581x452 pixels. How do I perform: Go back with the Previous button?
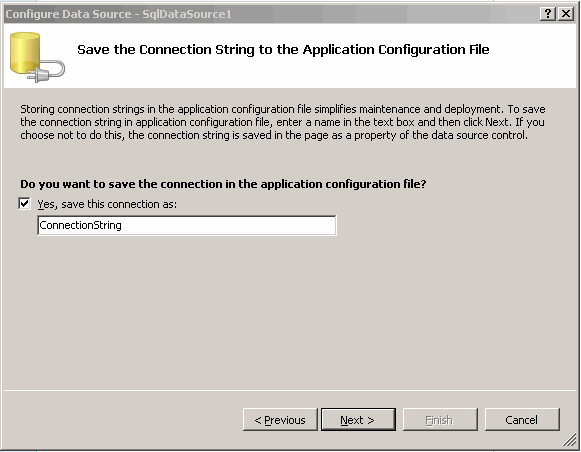pyautogui.click(x=280, y=420)
